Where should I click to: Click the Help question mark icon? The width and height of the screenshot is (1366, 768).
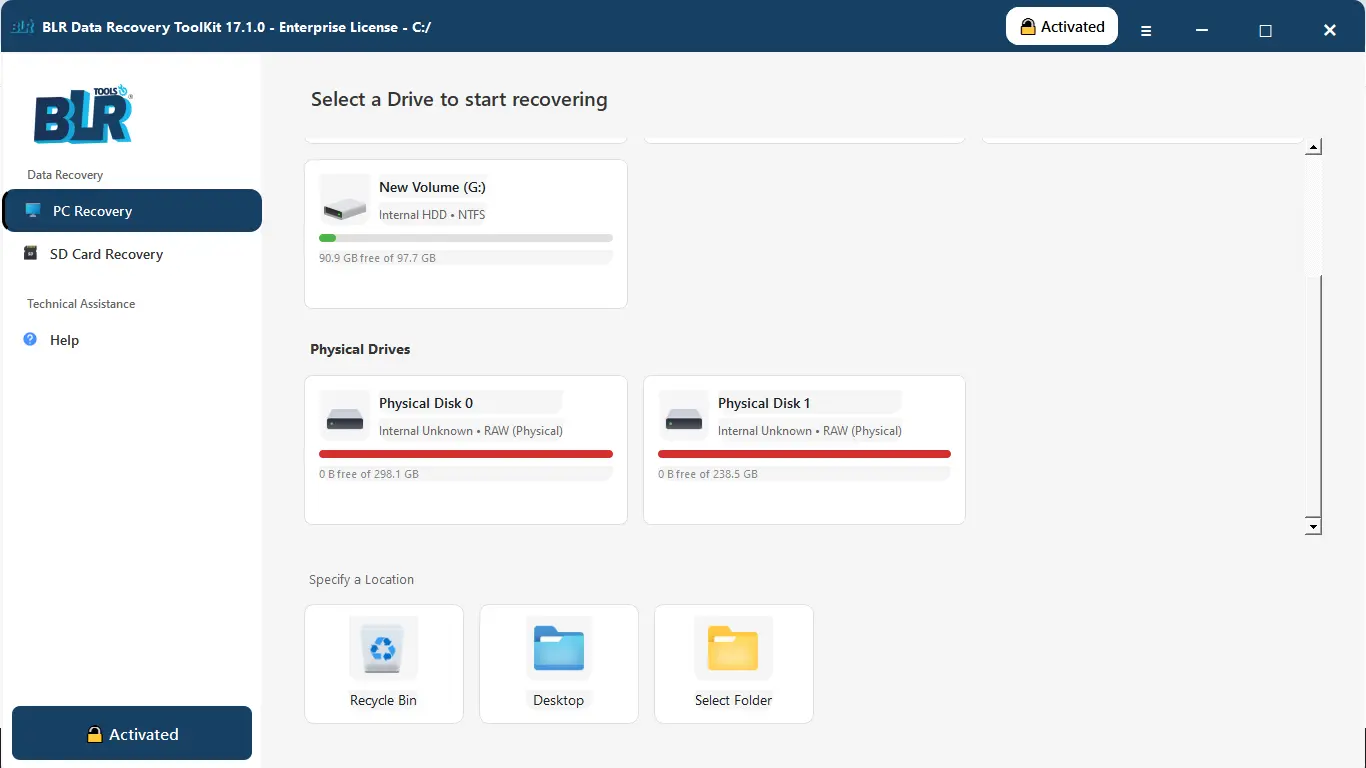[x=31, y=340]
